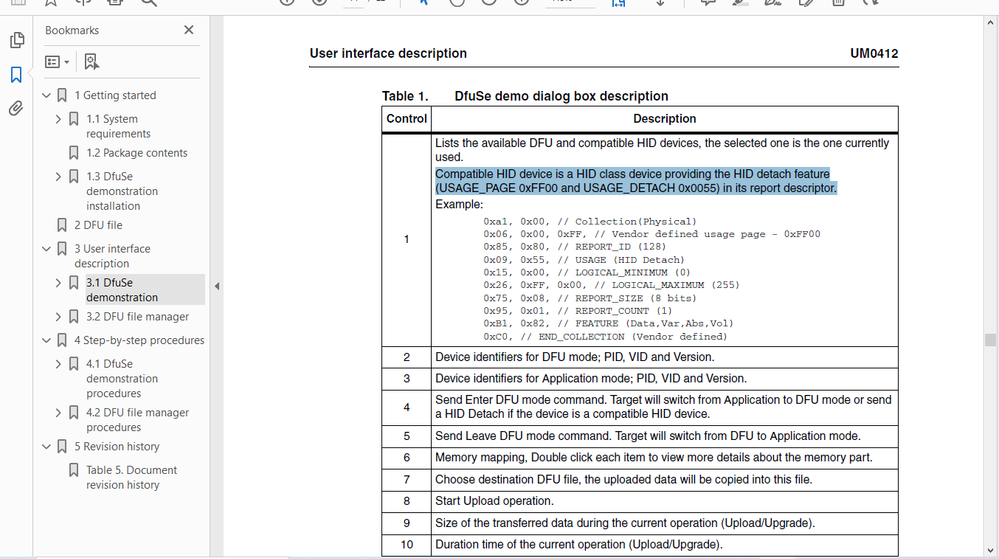Go to '1.2 Package contents' bookmark
The image size is (999, 559).
pos(136,153)
